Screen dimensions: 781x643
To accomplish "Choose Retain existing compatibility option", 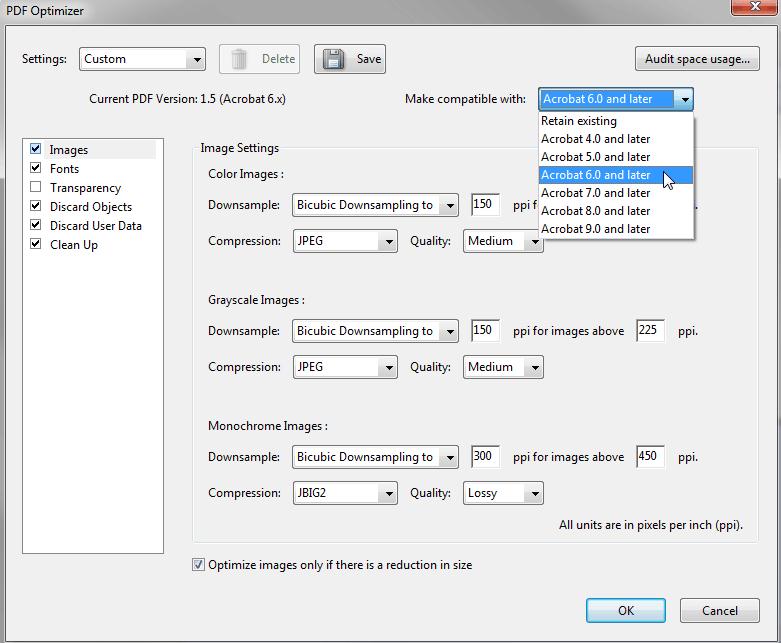I will 616,121.
